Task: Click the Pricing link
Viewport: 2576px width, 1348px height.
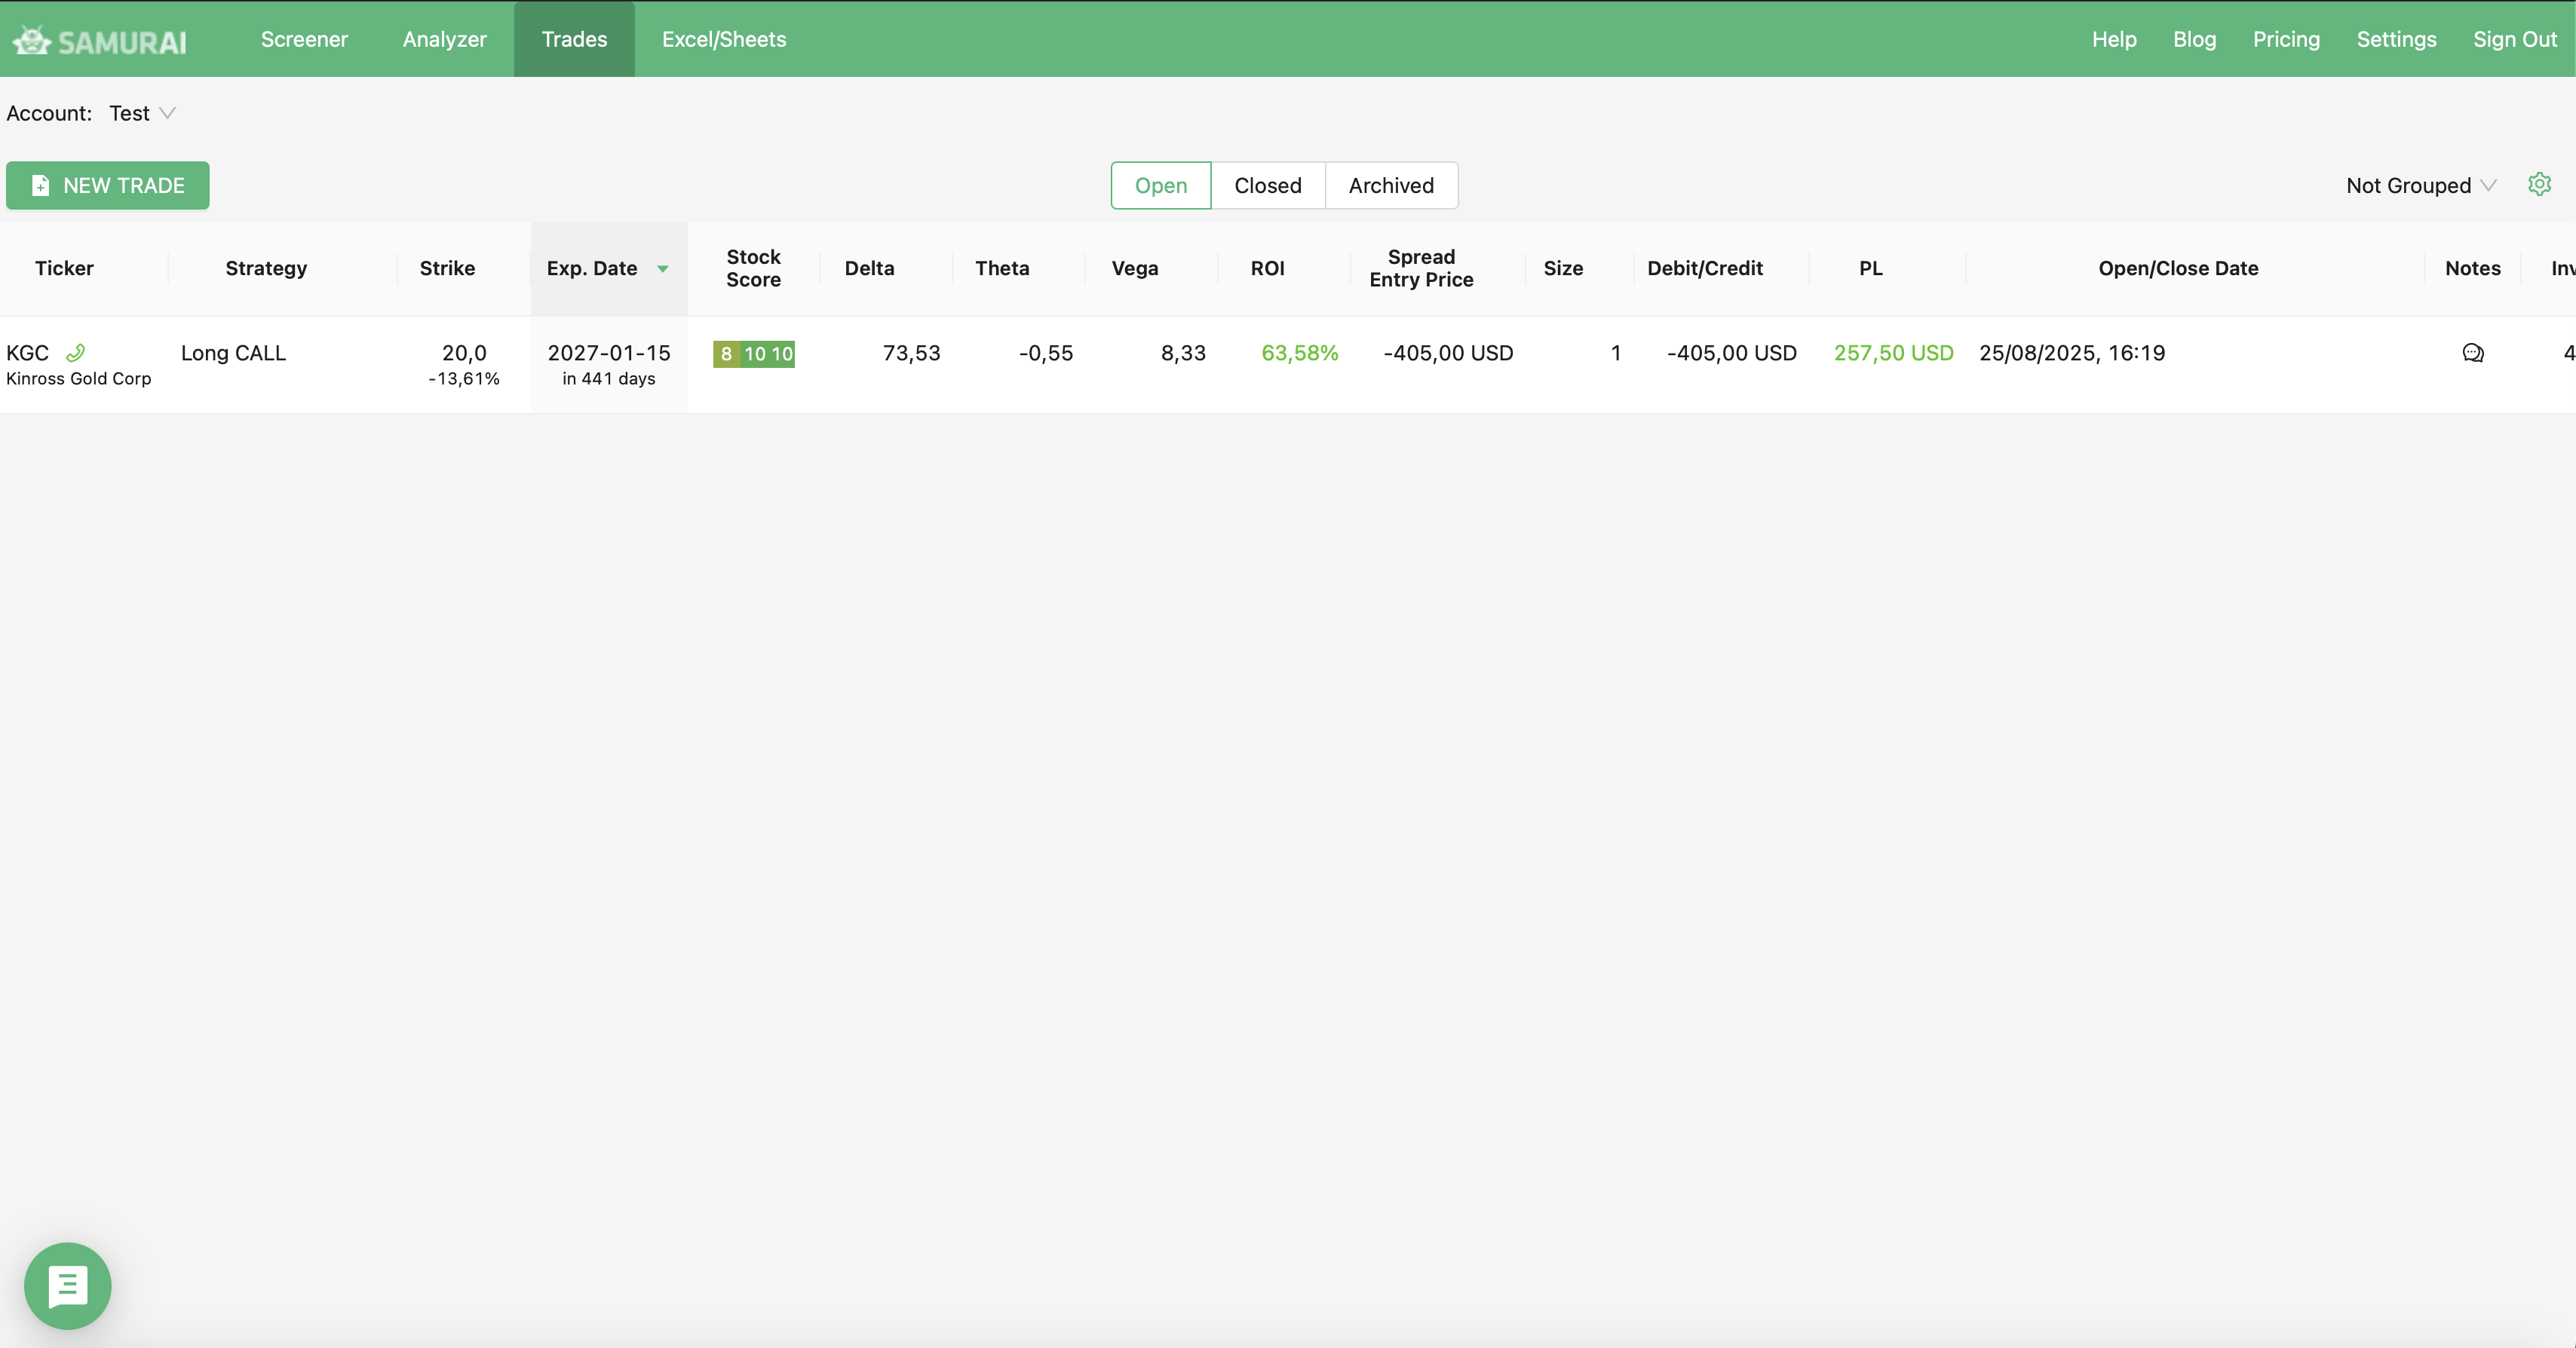Action: click(2285, 39)
